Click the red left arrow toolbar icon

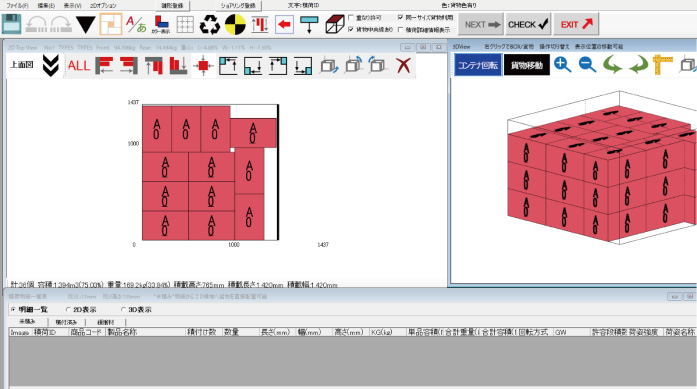coord(284,24)
